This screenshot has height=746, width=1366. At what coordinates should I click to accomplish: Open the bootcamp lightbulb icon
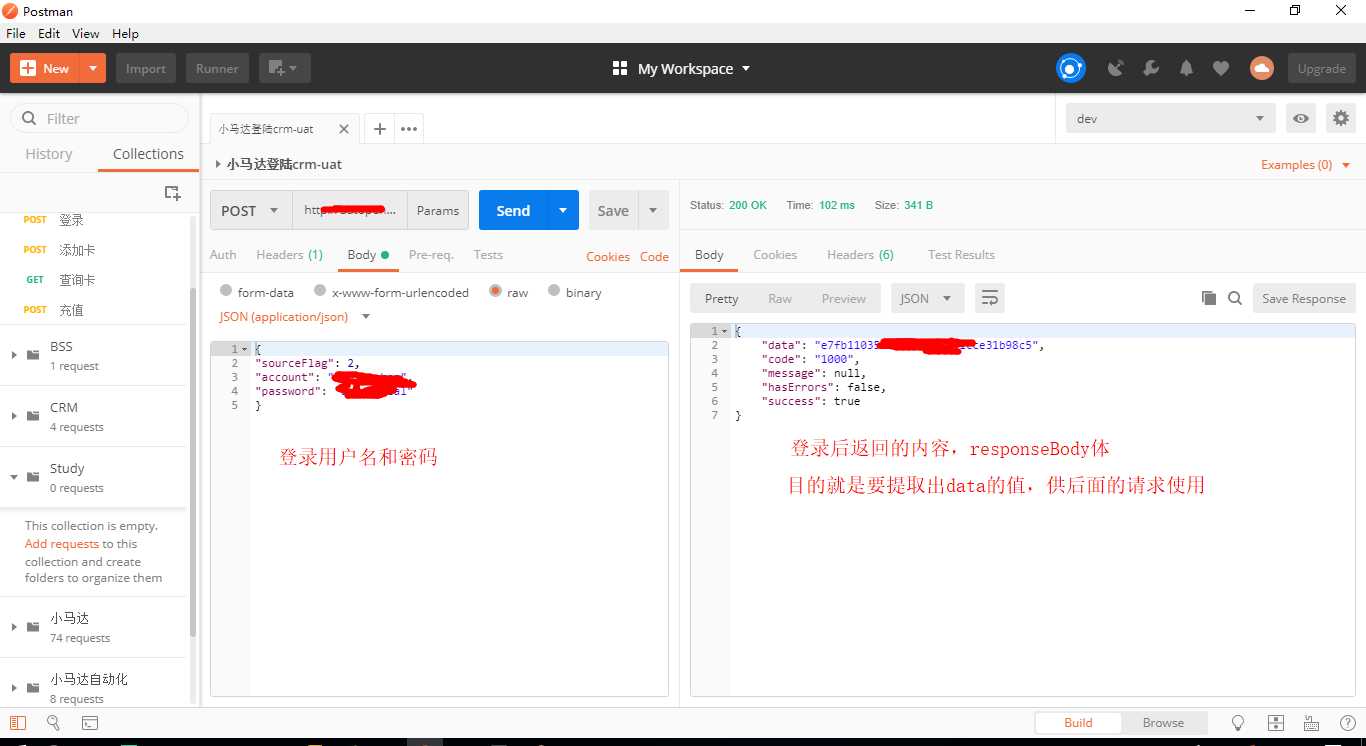pos(1238,722)
